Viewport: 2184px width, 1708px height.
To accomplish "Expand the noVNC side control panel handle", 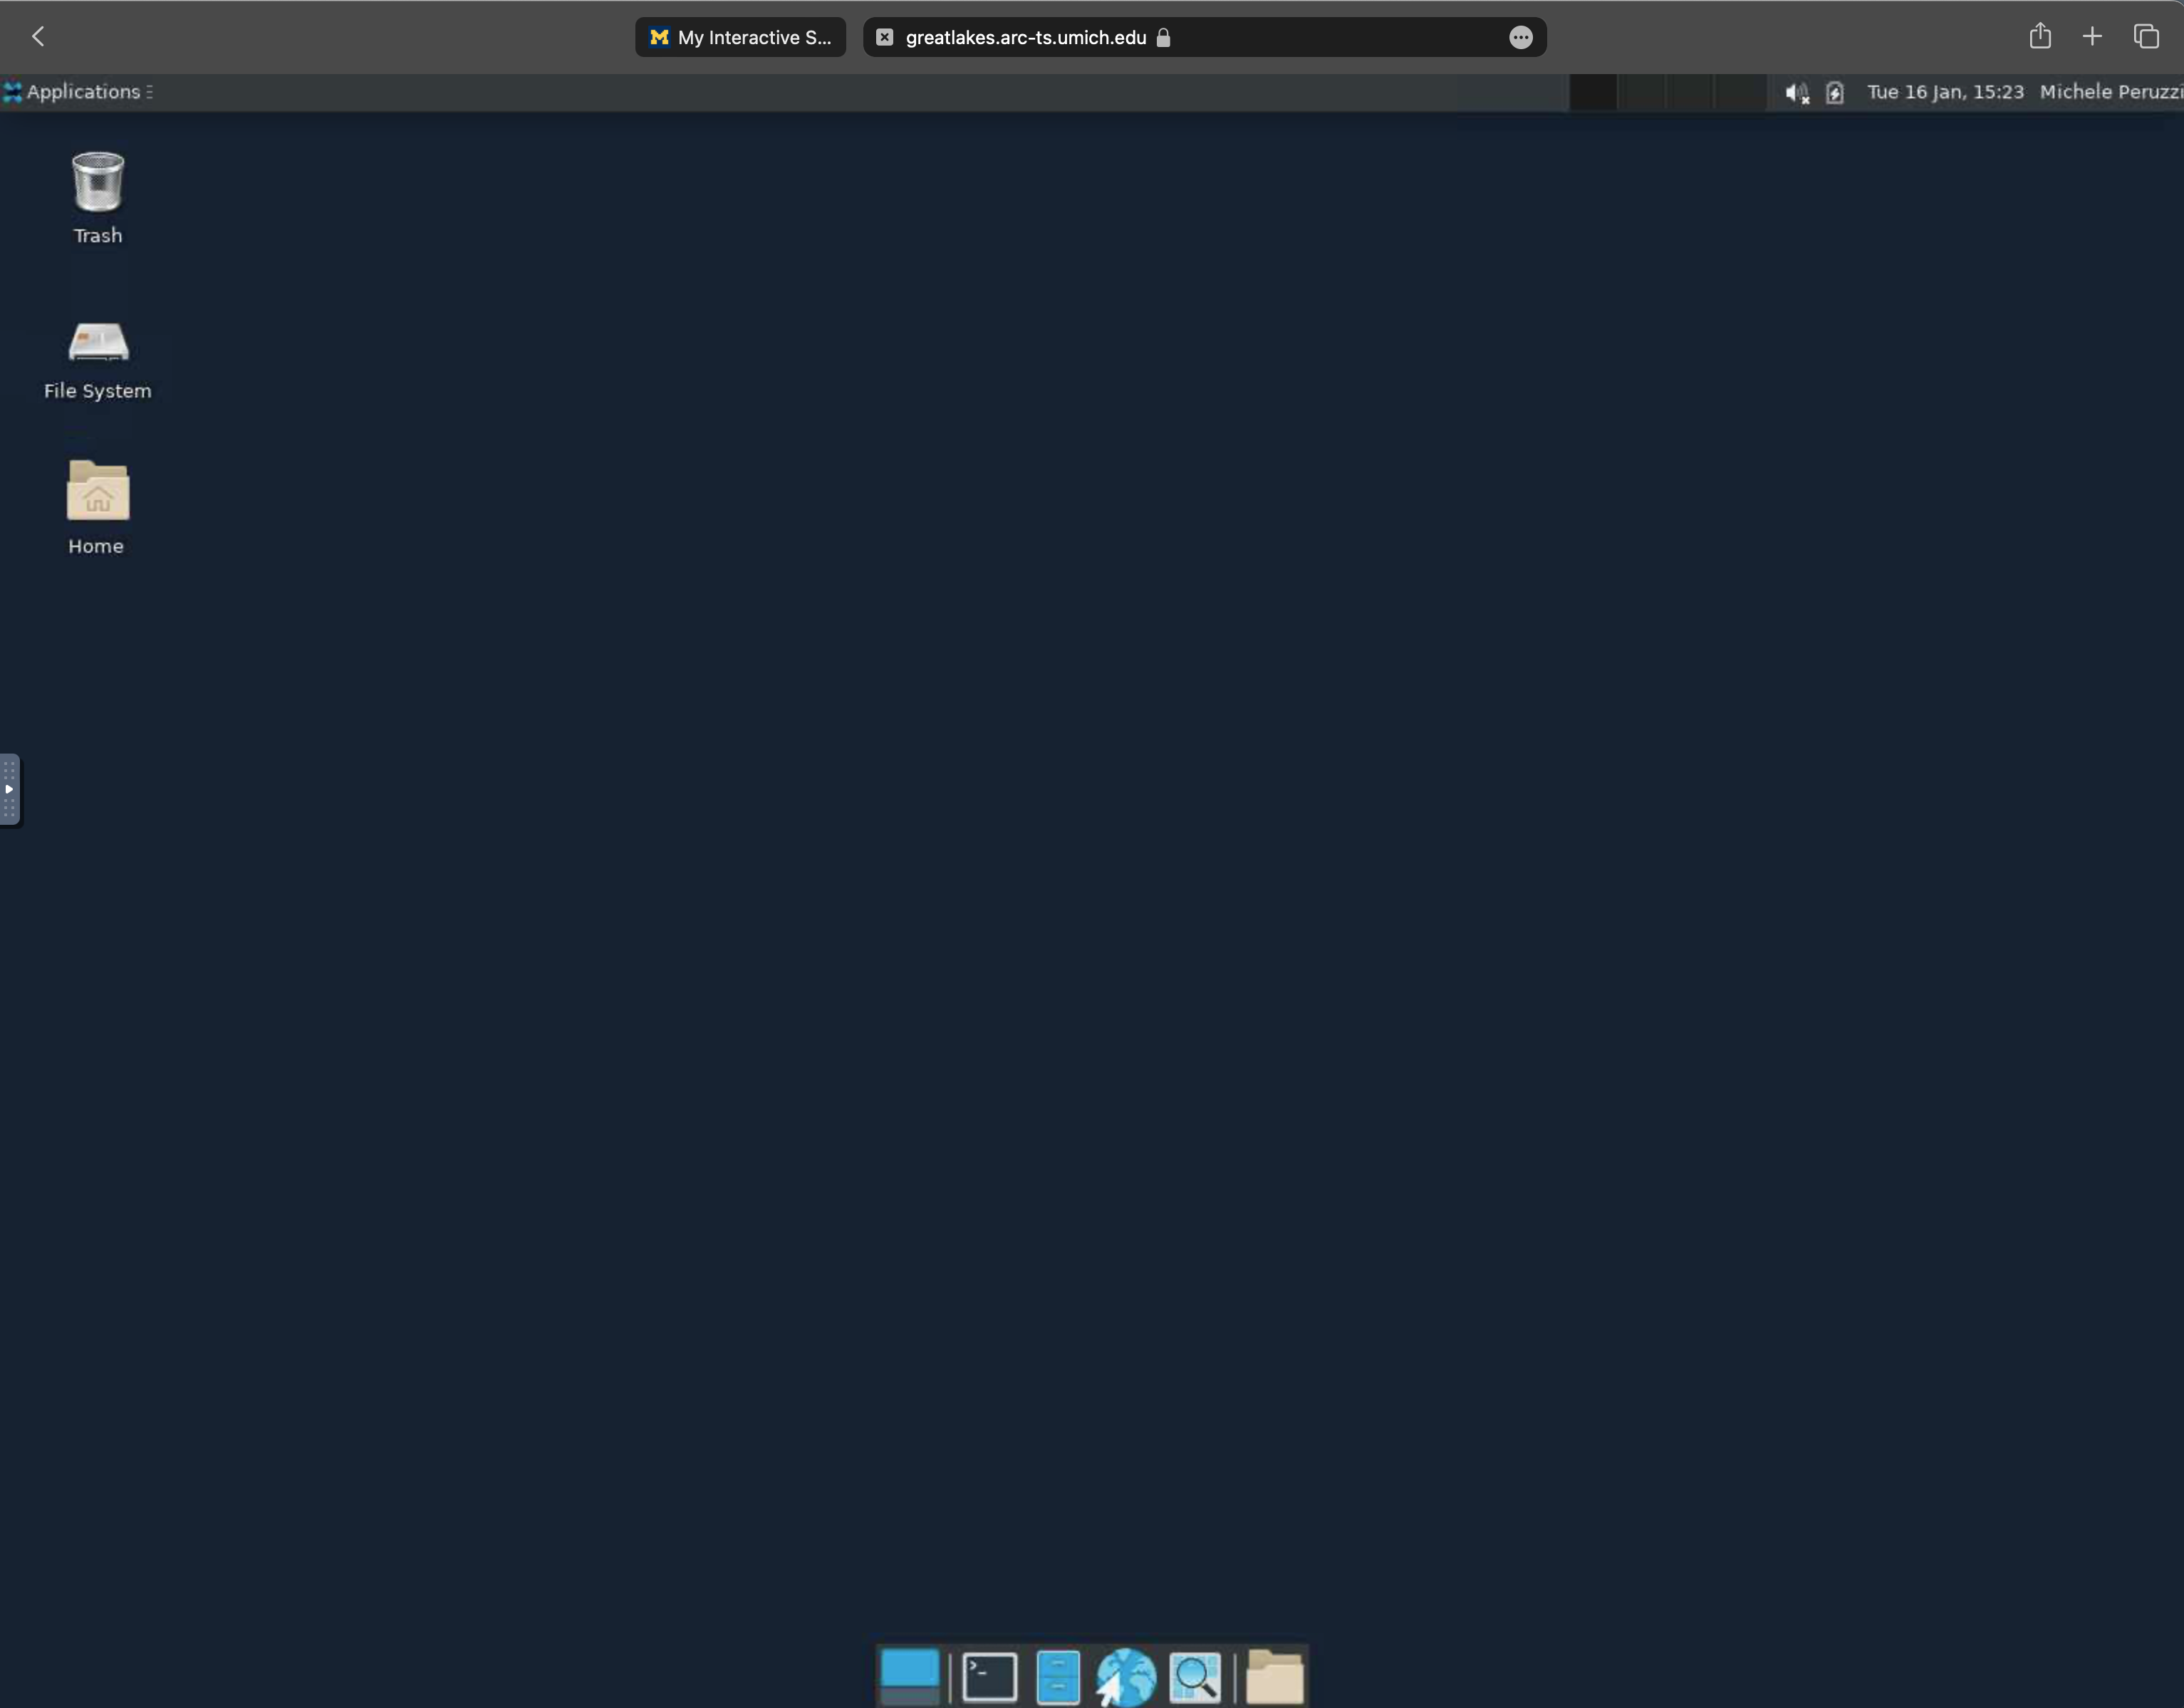I will [x=9, y=790].
